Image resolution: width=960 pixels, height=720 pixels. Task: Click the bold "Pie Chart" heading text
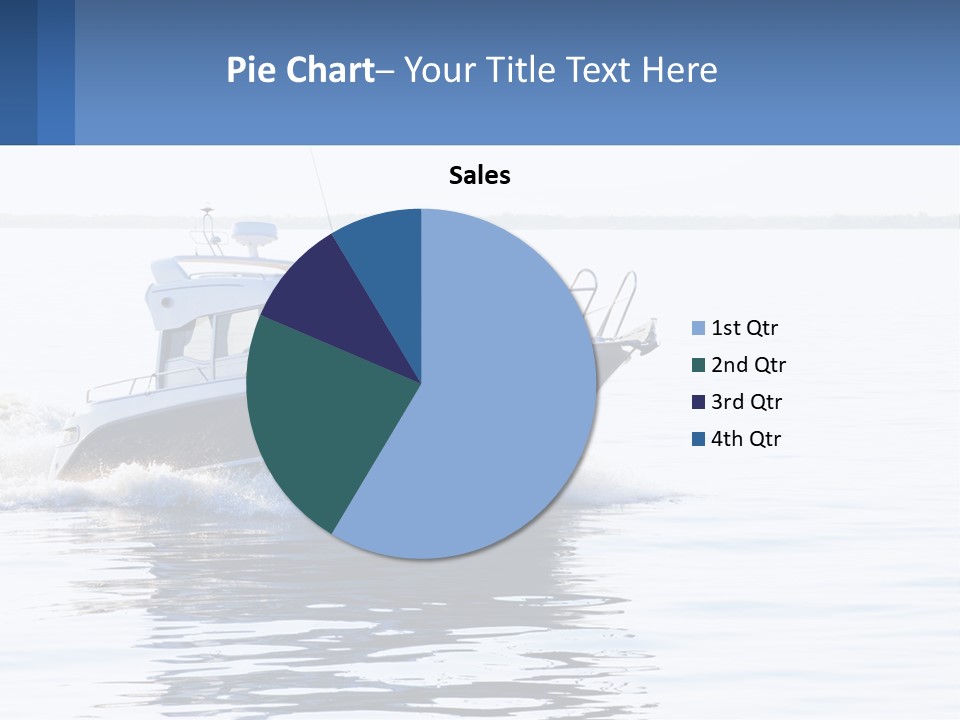pyautogui.click(x=301, y=69)
